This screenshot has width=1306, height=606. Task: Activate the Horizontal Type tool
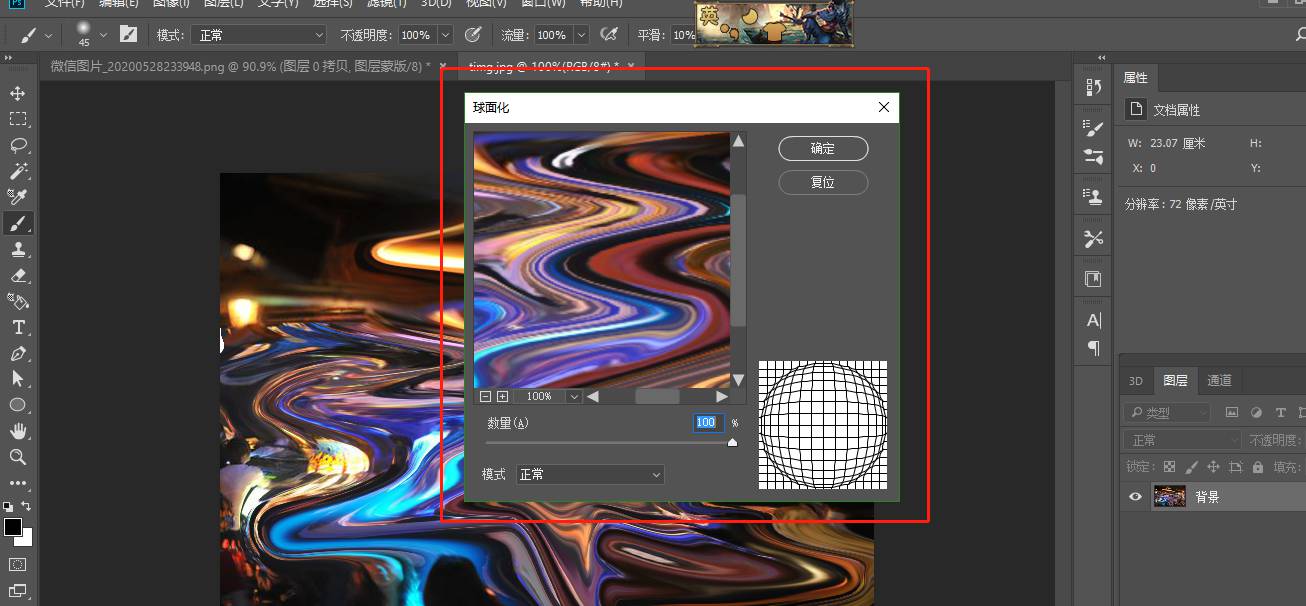pyautogui.click(x=18, y=327)
